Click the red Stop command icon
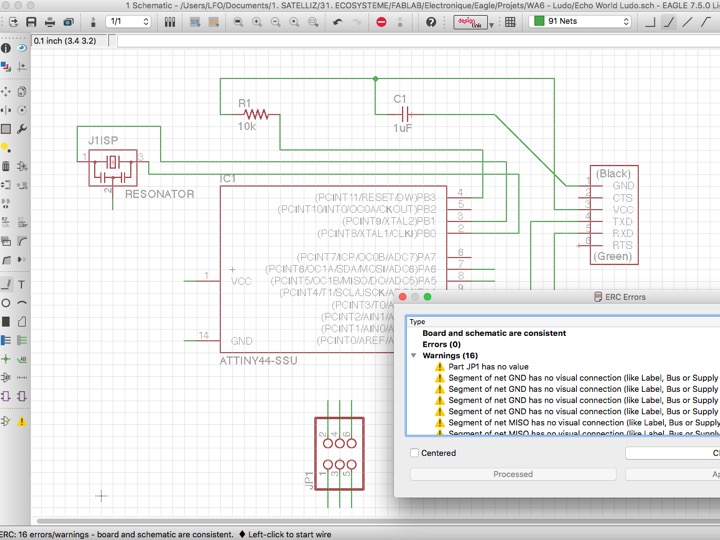 pyautogui.click(x=381, y=22)
